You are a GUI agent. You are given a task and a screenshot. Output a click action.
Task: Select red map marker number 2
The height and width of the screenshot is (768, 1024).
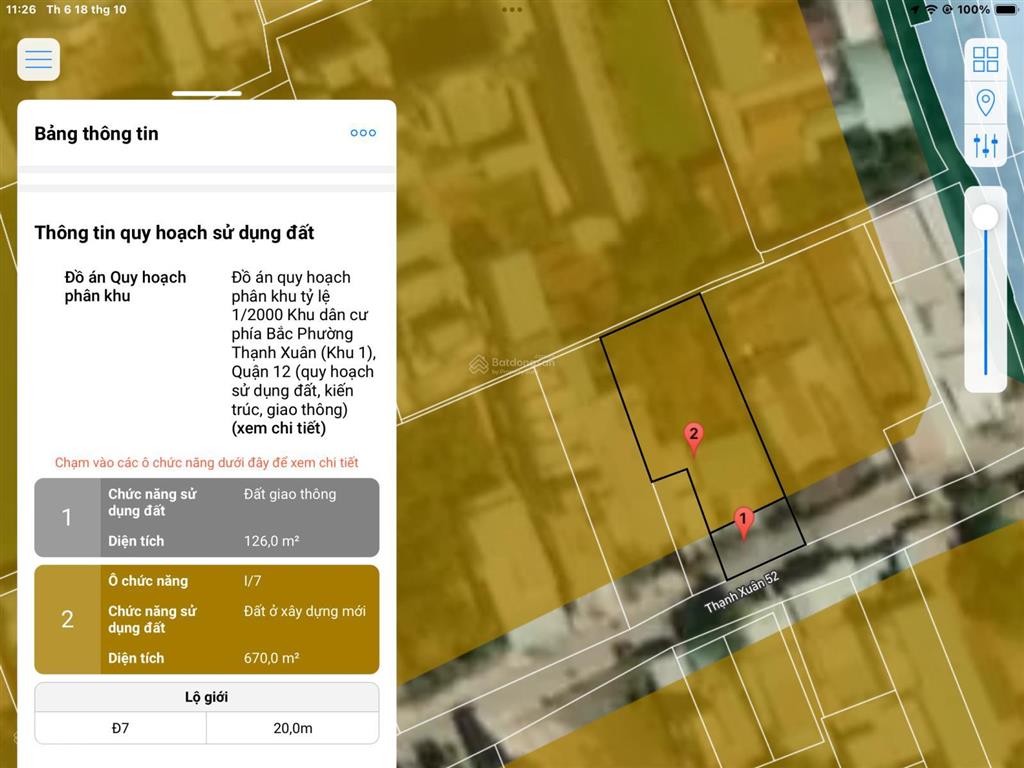694,439
